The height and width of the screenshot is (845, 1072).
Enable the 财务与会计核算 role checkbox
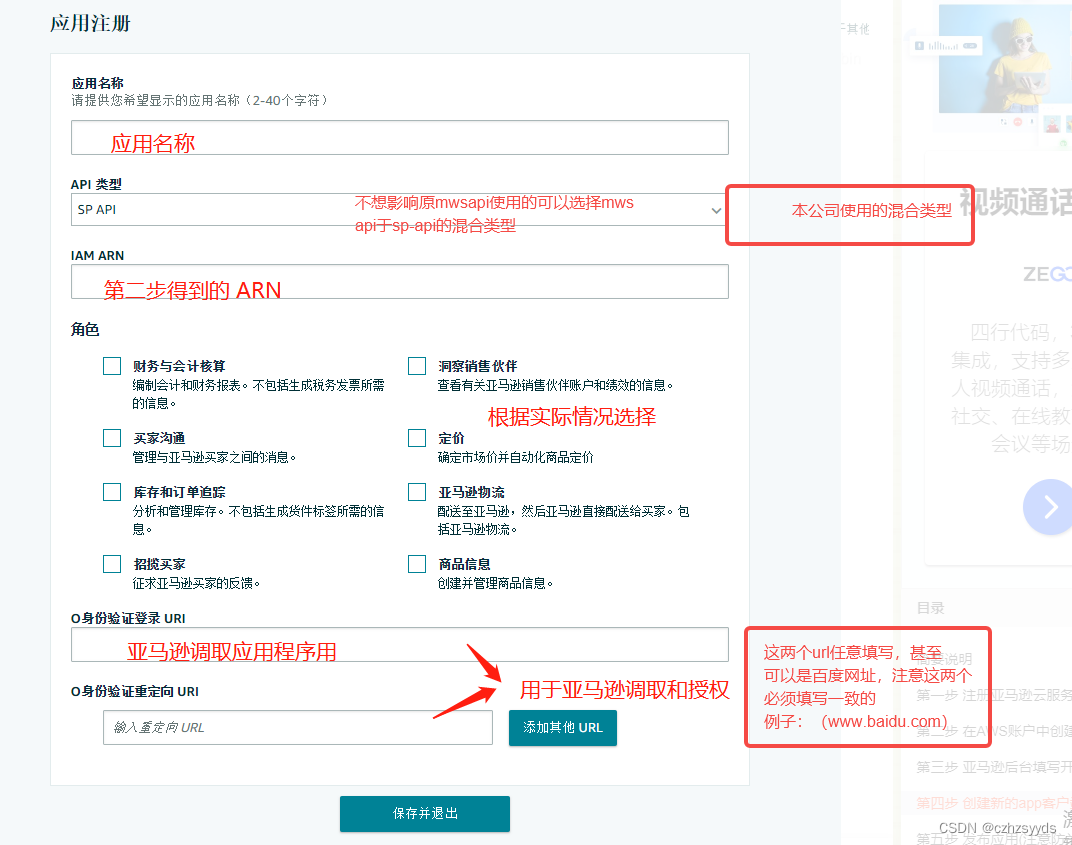(x=111, y=365)
